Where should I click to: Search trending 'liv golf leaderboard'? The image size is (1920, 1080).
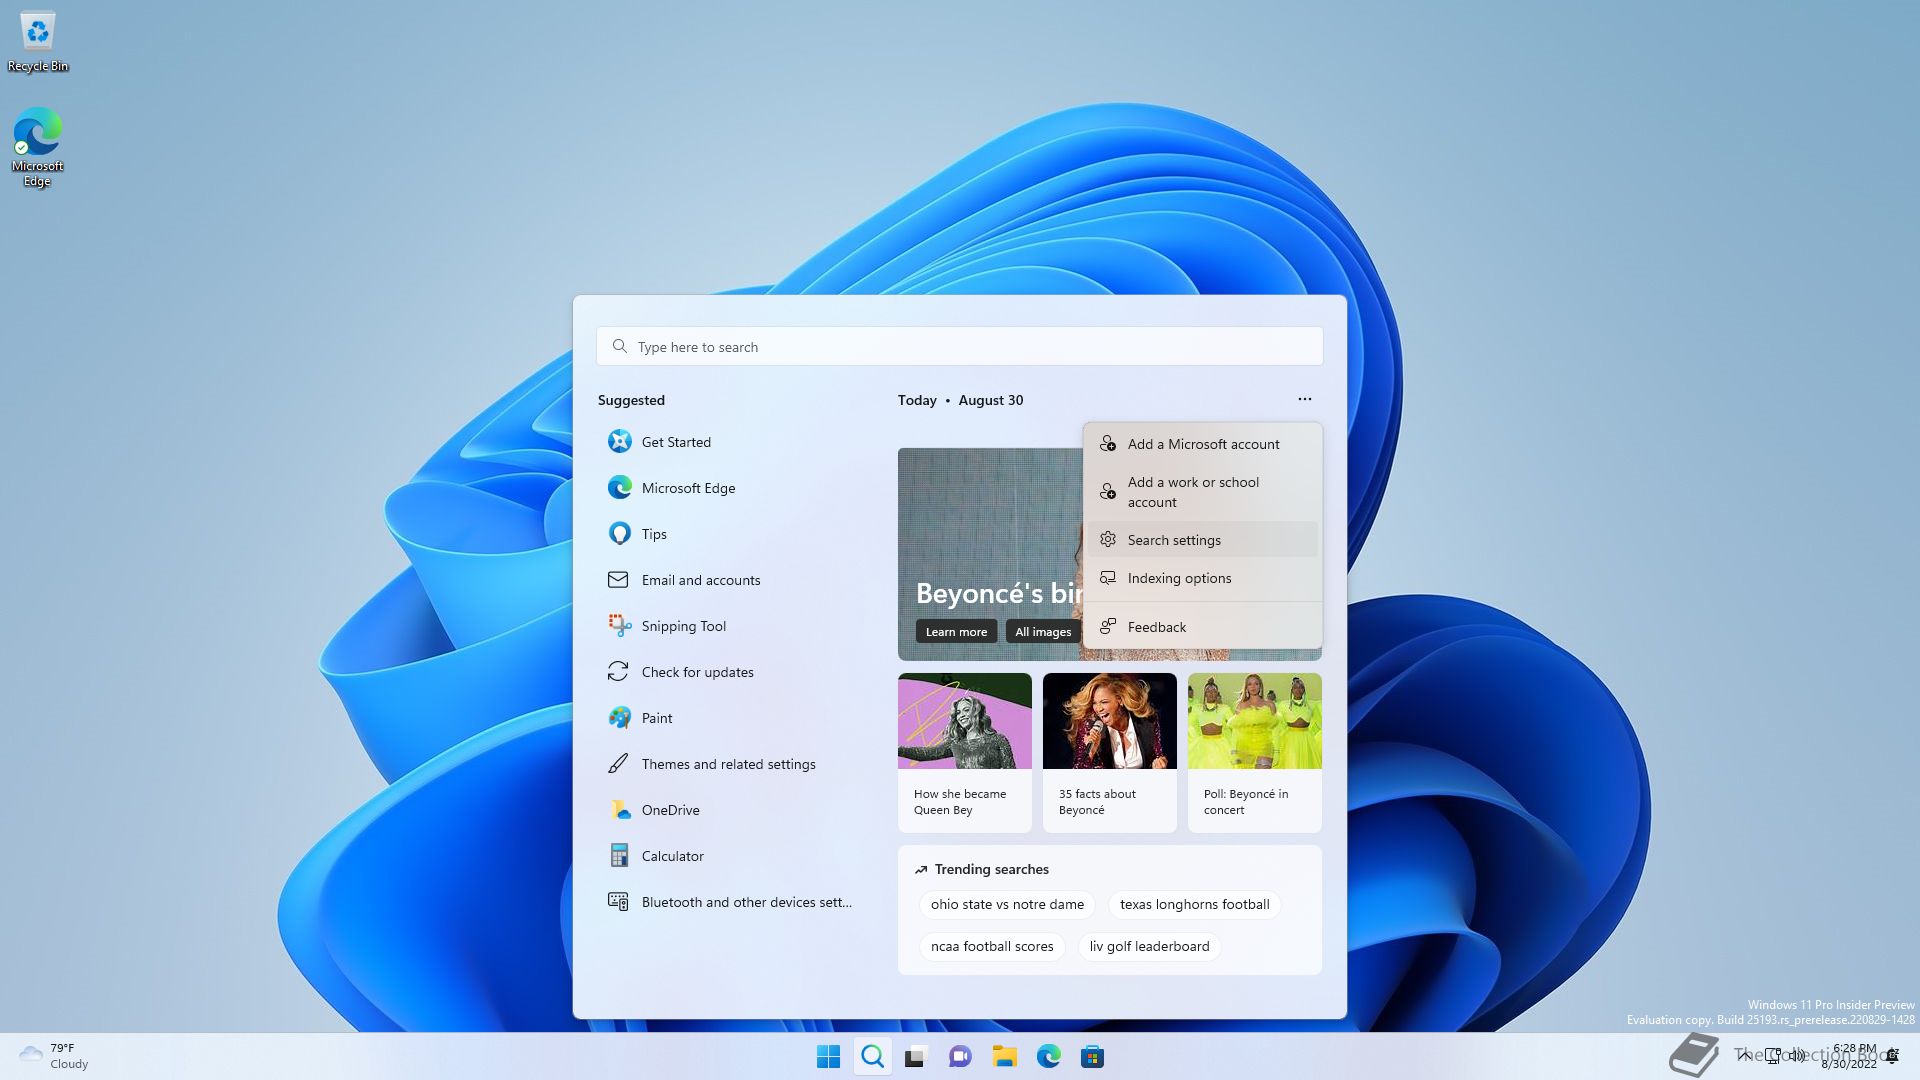[x=1149, y=946]
